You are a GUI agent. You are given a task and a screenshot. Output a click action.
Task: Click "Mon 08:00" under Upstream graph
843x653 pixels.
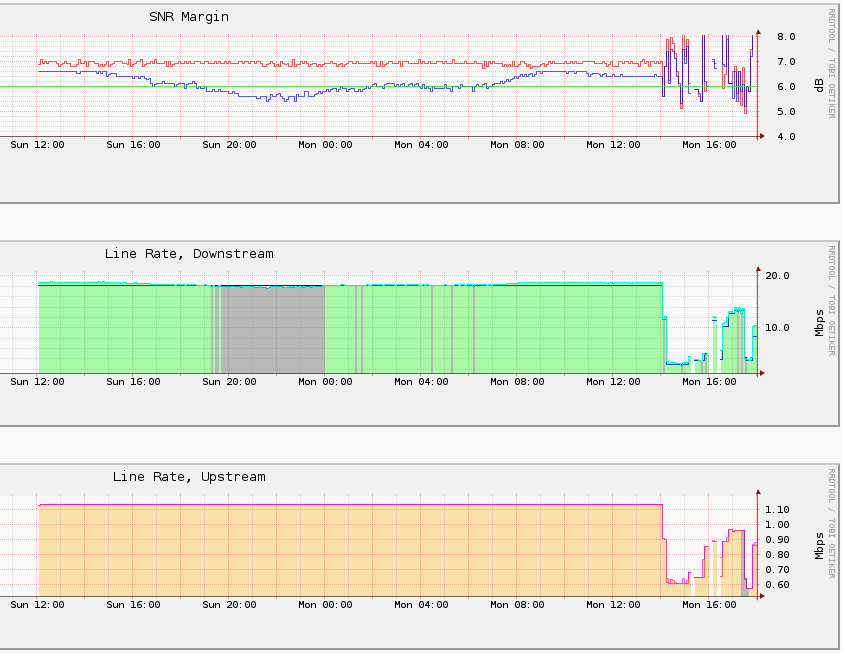pos(517,605)
